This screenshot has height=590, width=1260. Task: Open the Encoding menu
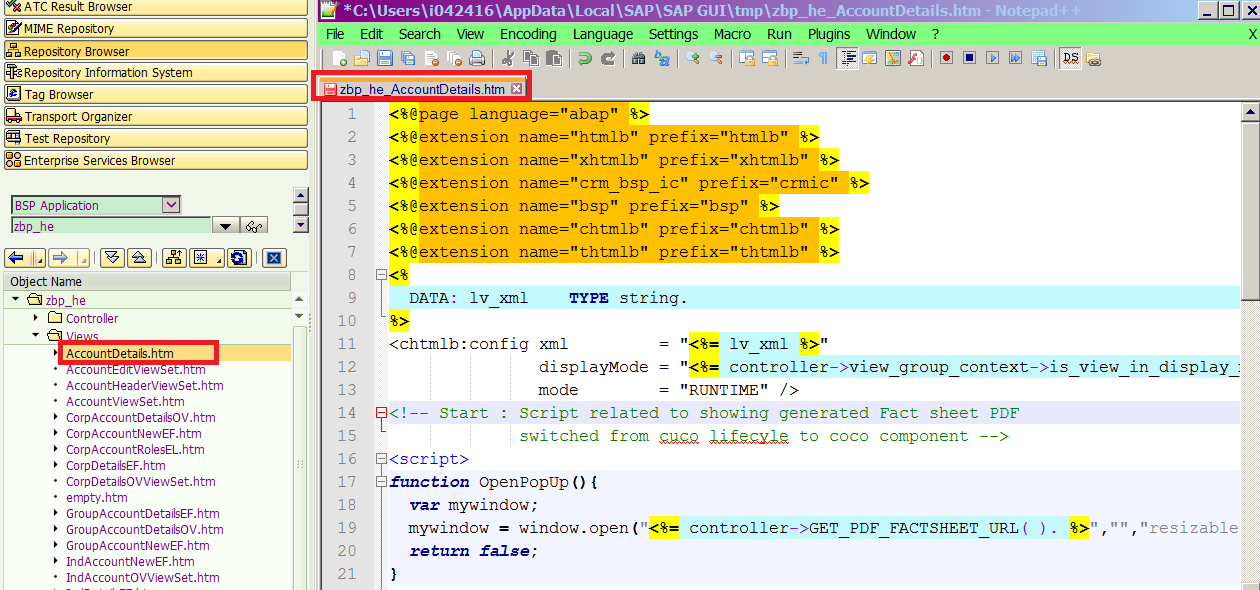[x=528, y=34]
